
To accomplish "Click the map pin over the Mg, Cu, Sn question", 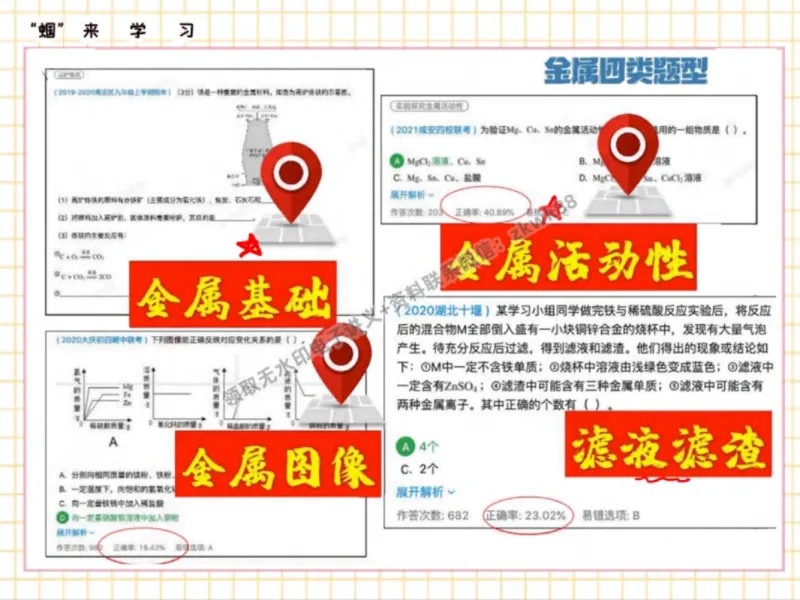I will 628,154.
